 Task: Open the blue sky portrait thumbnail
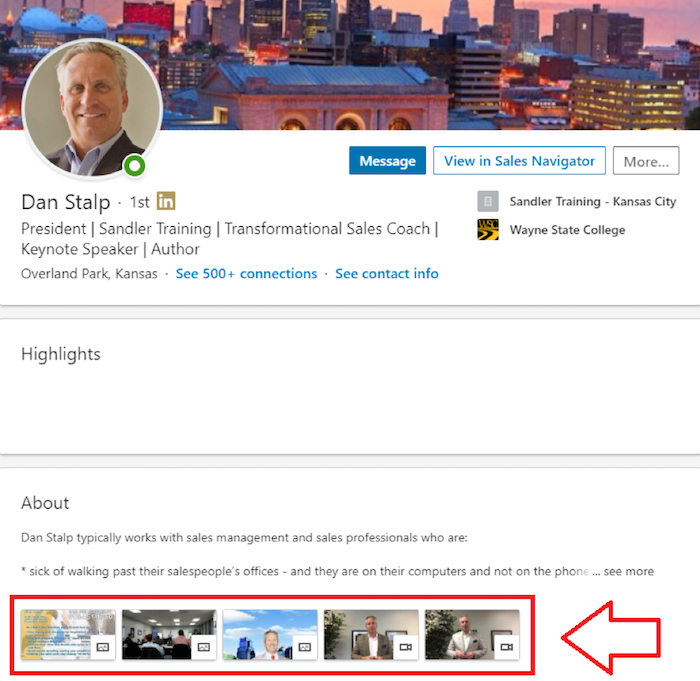270,635
